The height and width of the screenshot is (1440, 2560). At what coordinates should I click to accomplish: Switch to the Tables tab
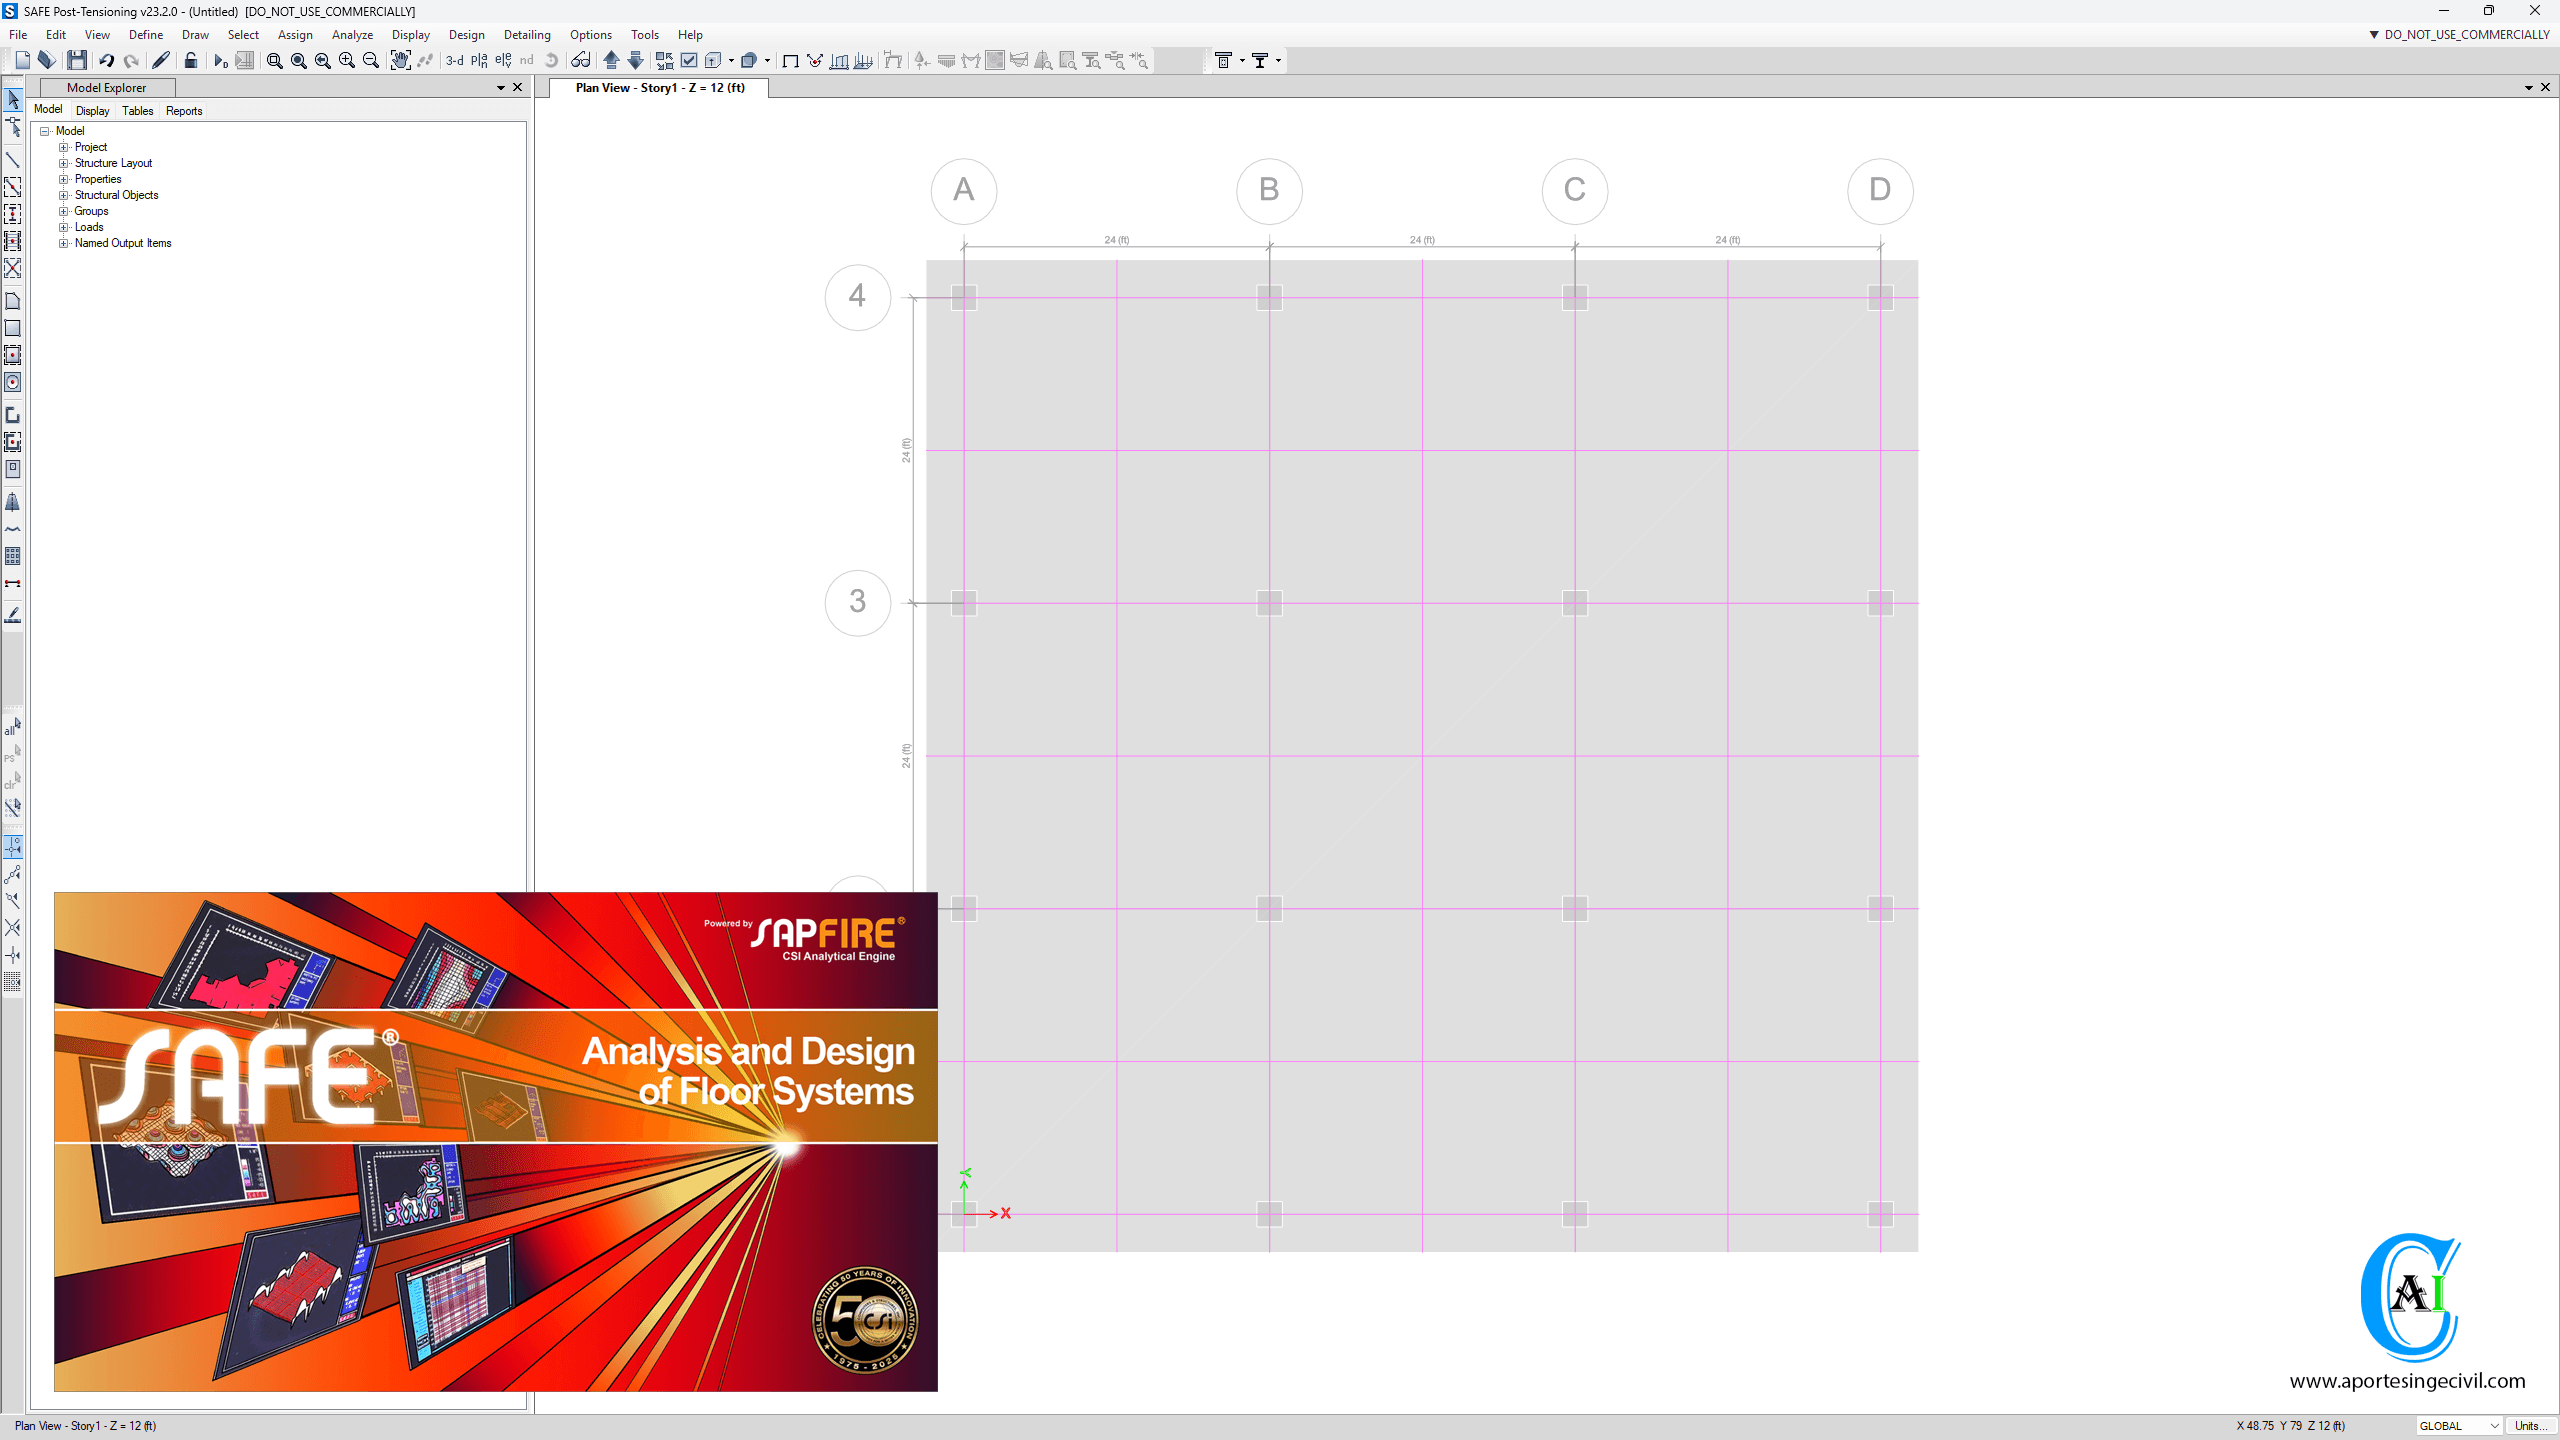coord(137,111)
